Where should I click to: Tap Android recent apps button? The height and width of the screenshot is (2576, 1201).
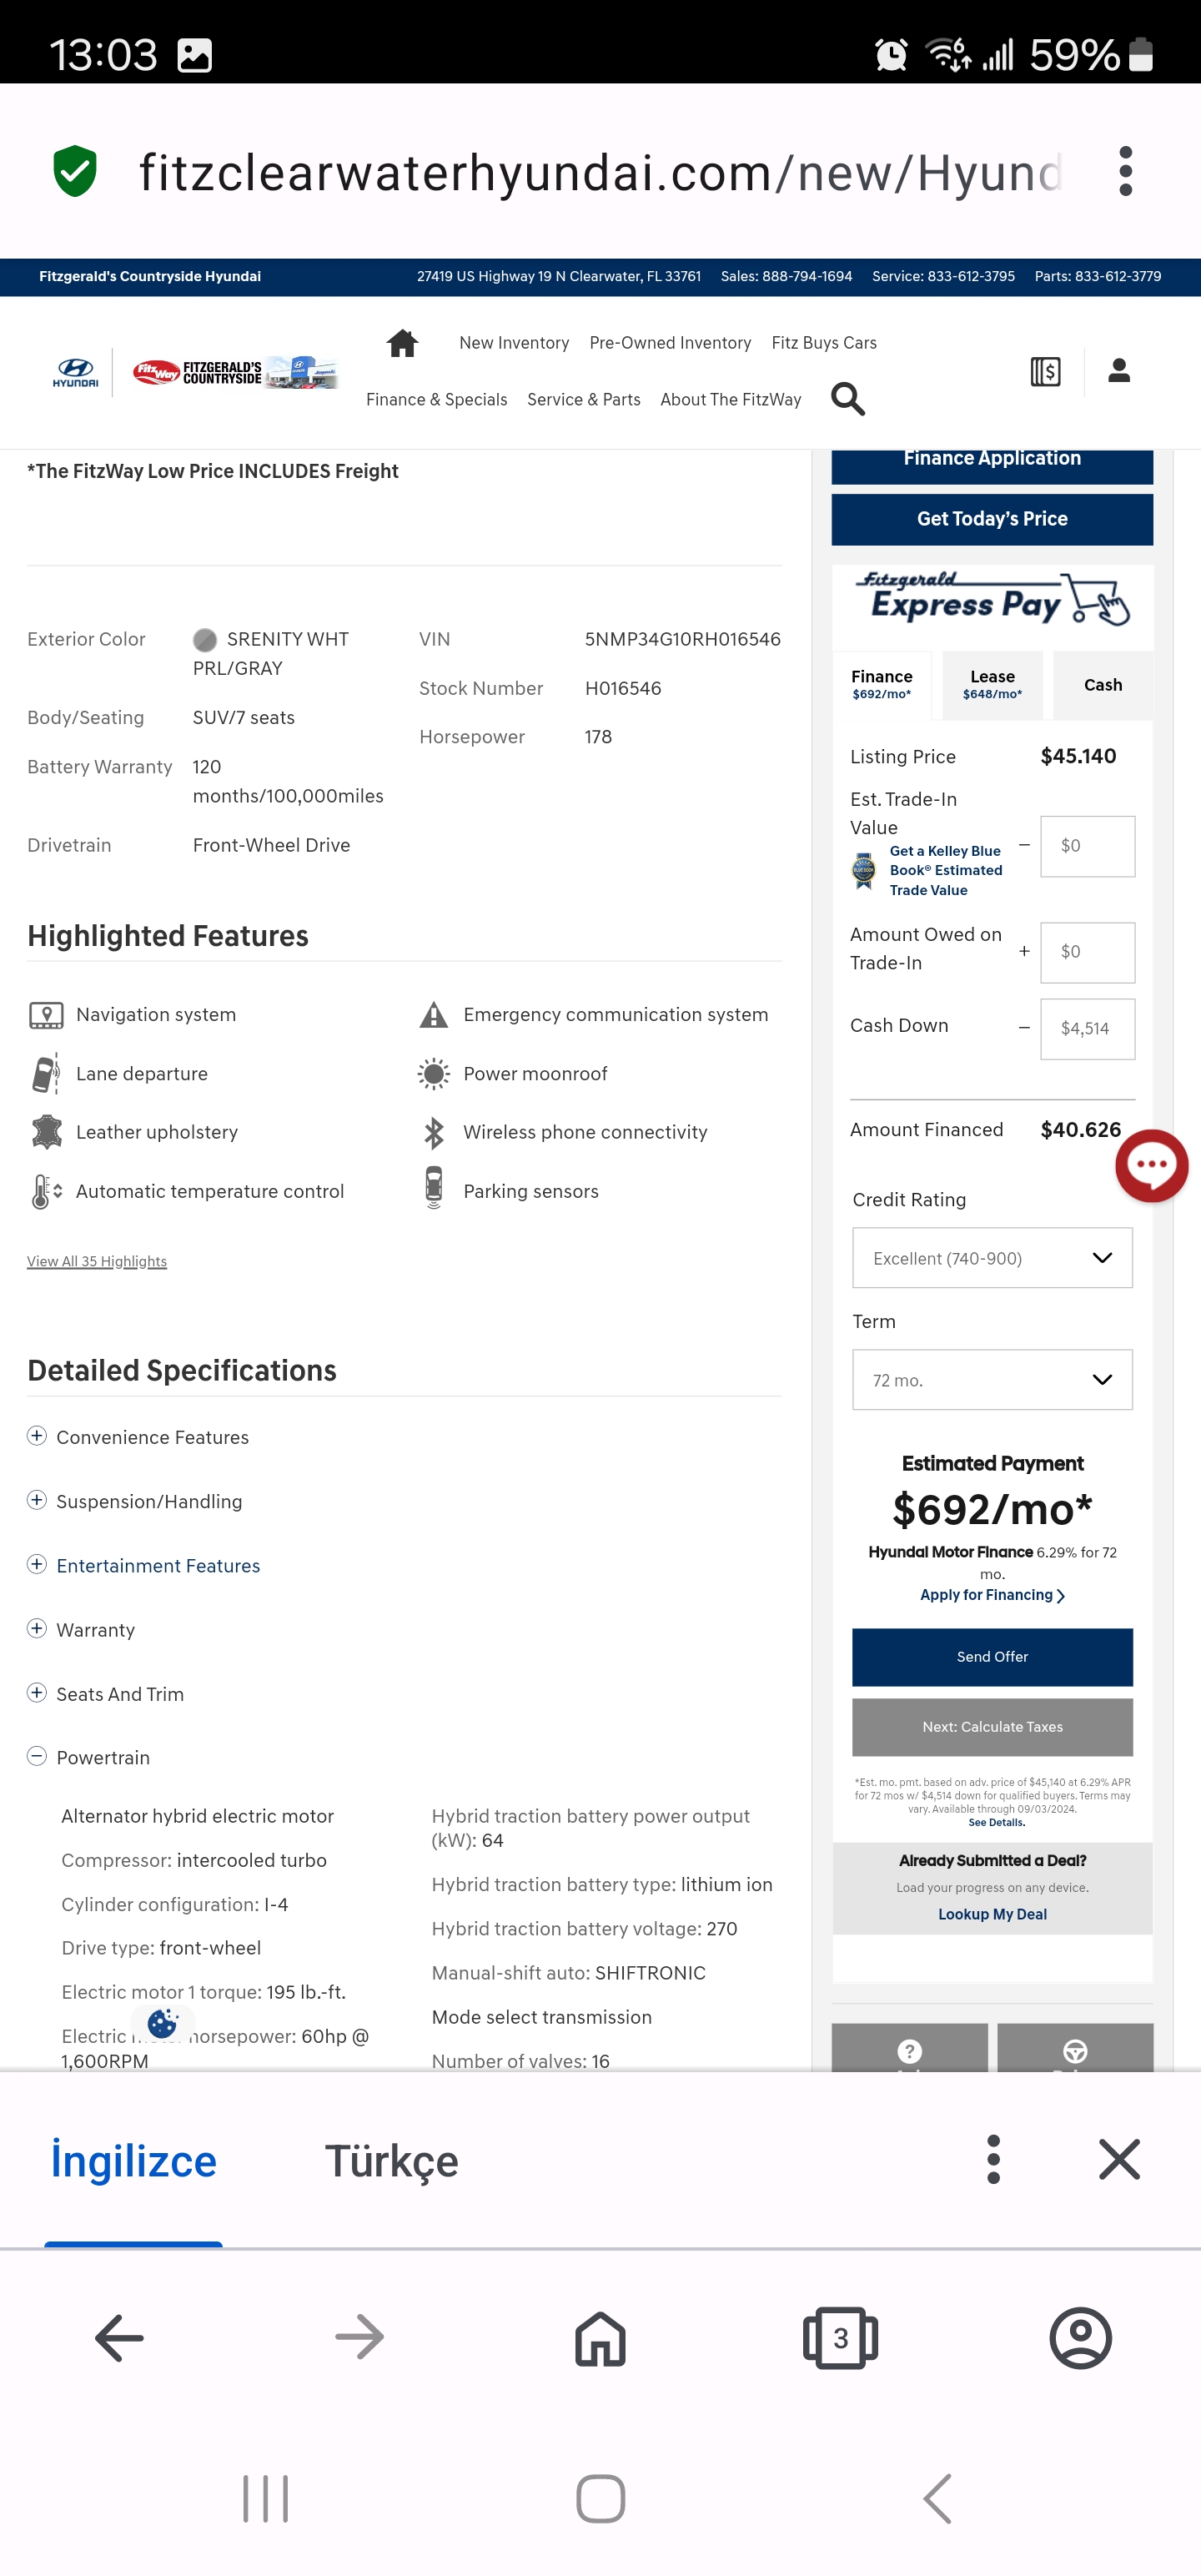click(265, 2499)
